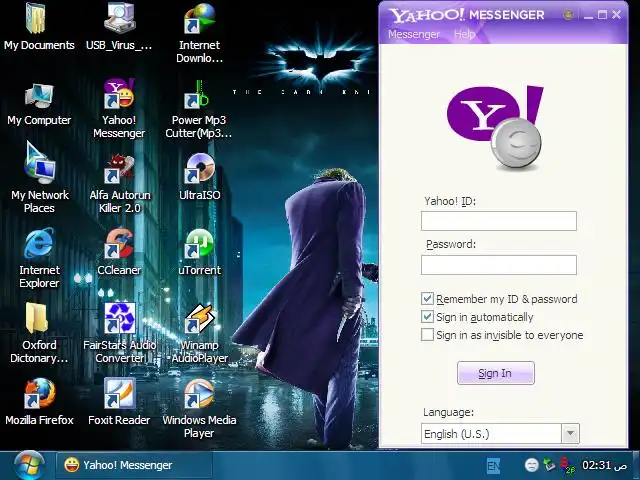
Task: Click the Yahoo! Messenger taskbar button
Action: pyautogui.click(x=134, y=465)
